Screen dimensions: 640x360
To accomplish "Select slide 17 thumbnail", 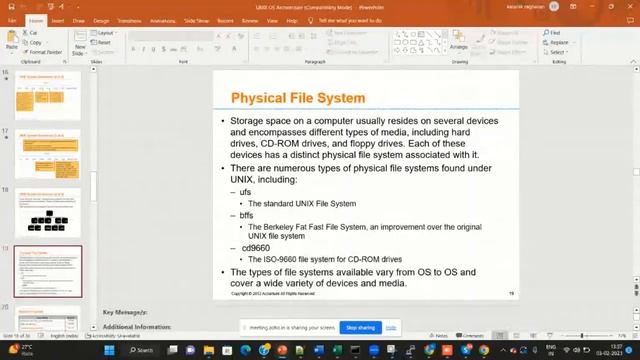I will (48, 154).
